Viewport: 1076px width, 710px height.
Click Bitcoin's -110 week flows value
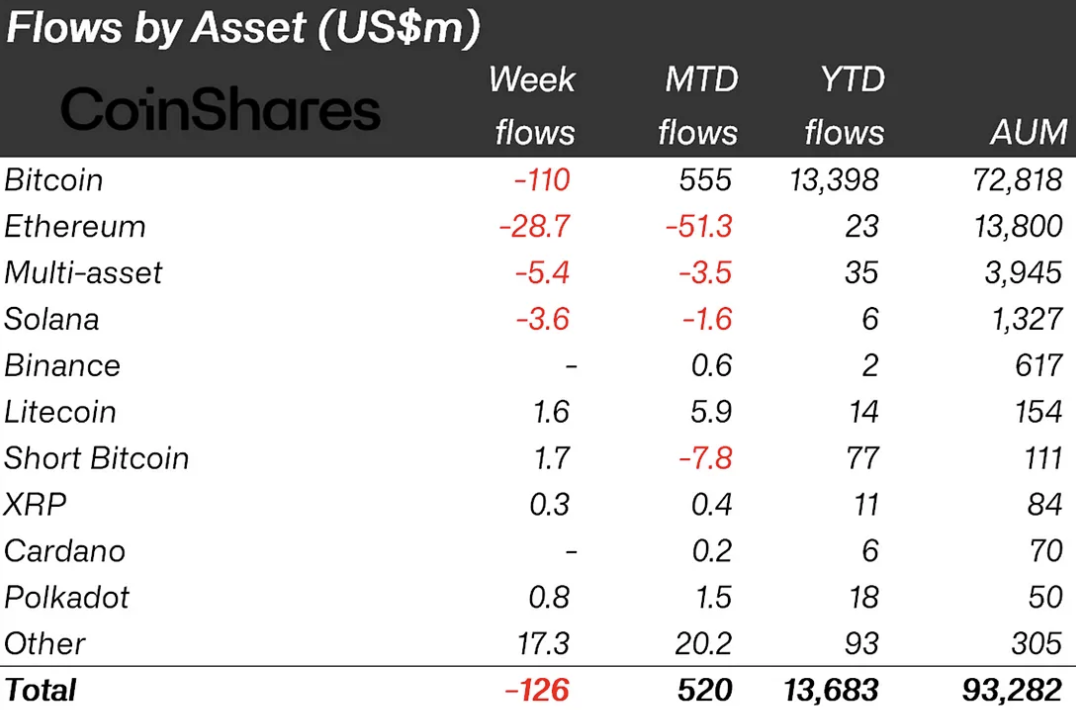(x=541, y=180)
